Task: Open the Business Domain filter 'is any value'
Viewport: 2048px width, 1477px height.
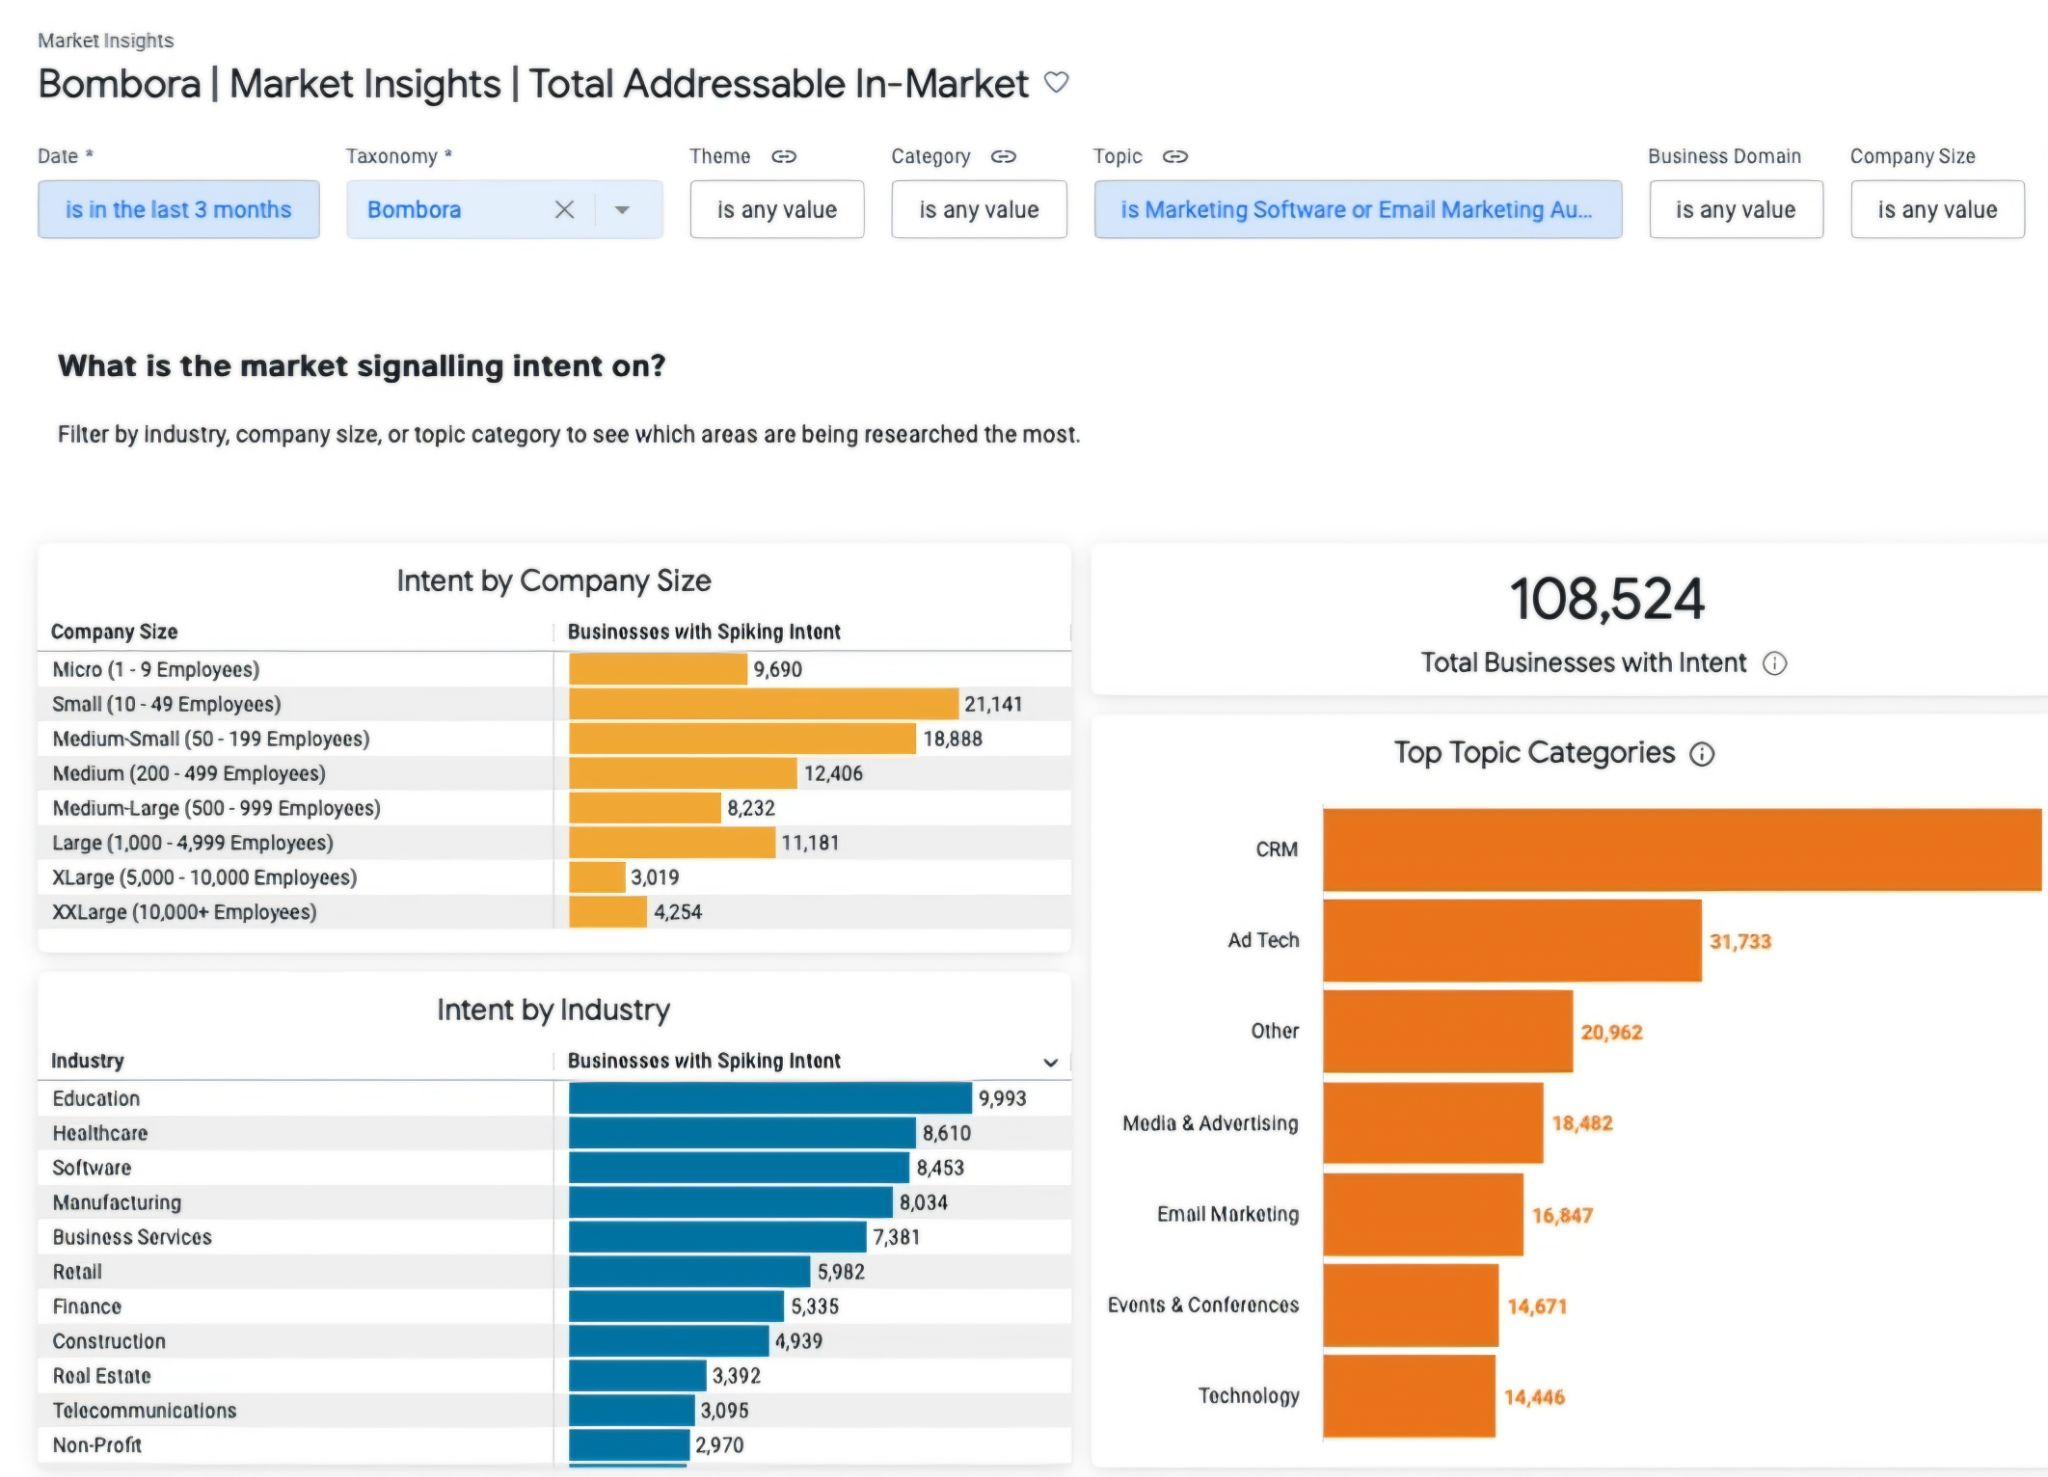Action: [x=1736, y=209]
